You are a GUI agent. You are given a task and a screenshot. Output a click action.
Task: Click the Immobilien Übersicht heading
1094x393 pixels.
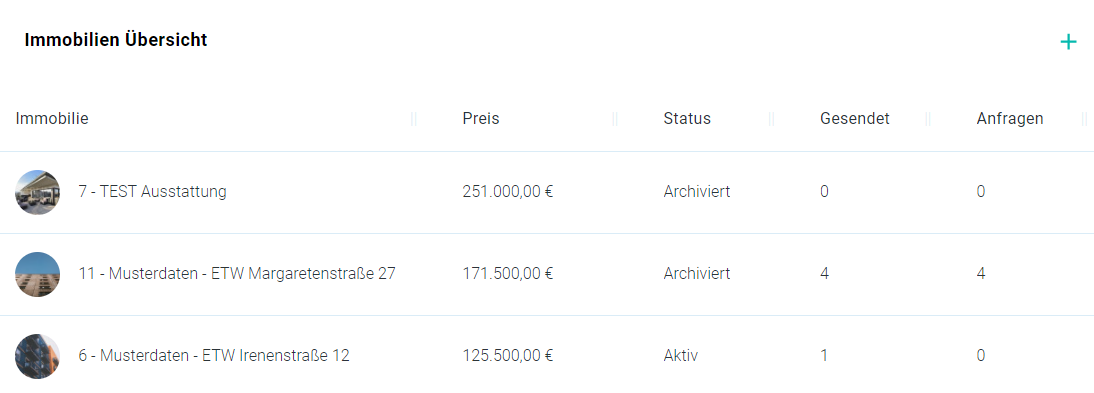click(116, 40)
